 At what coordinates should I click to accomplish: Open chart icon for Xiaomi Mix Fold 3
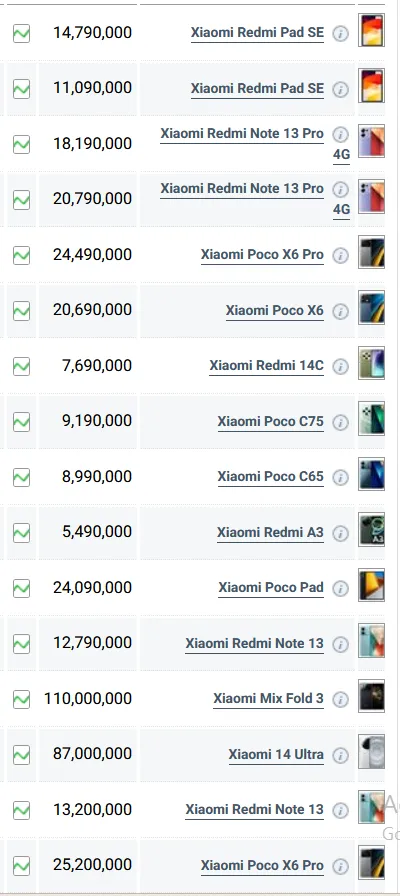click(21, 698)
